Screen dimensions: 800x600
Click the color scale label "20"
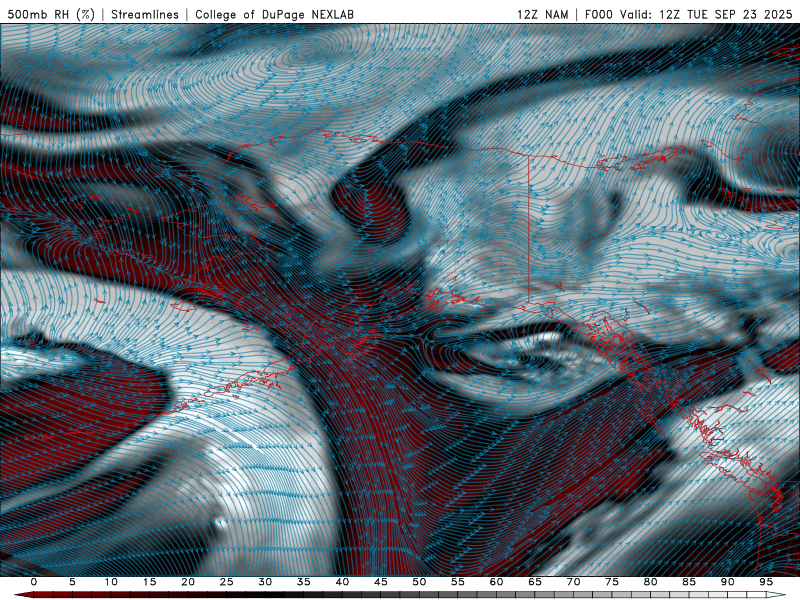(188, 582)
